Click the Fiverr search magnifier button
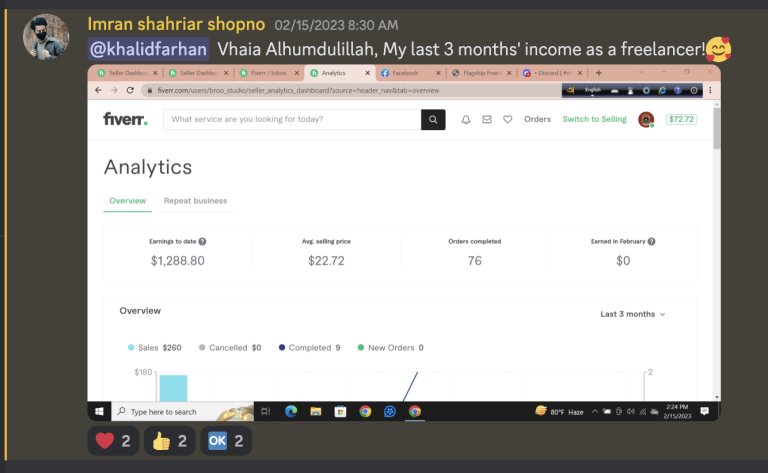Viewport: 768px width, 473px height. point(433,119)
